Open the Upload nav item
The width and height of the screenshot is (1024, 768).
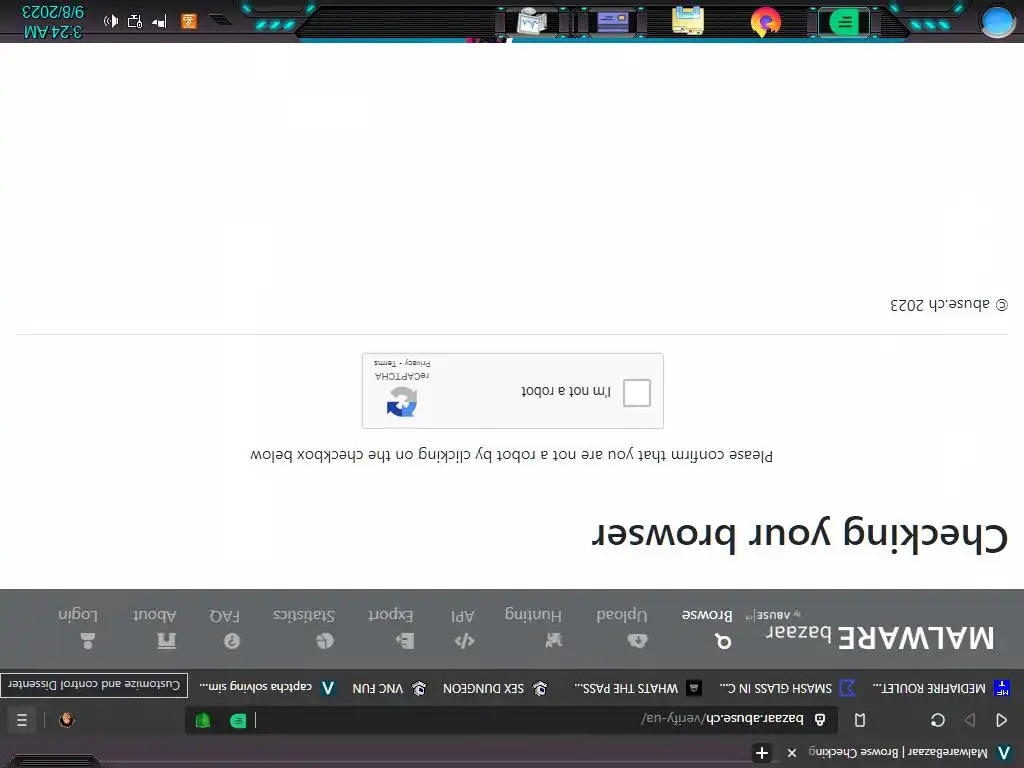coord(622,615)
